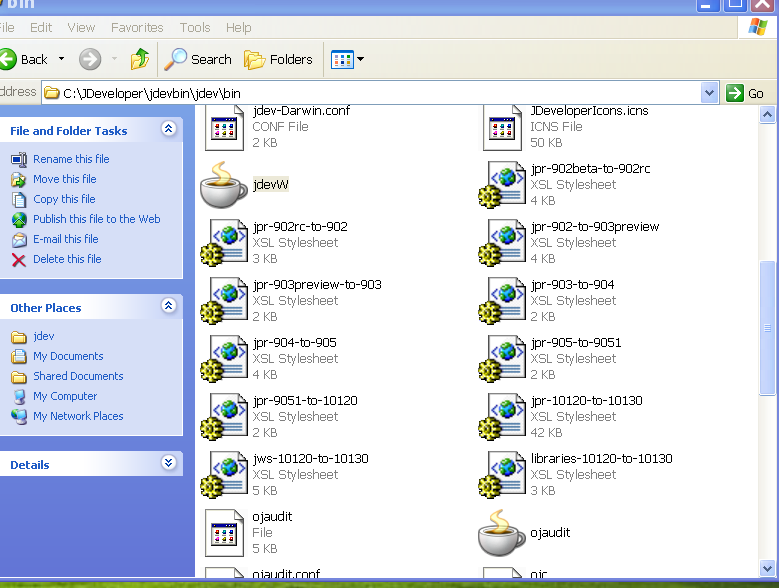This screenshot has height=588, width=779.
Task: Click scrollbar down arrow
Action: click(767, 568)
